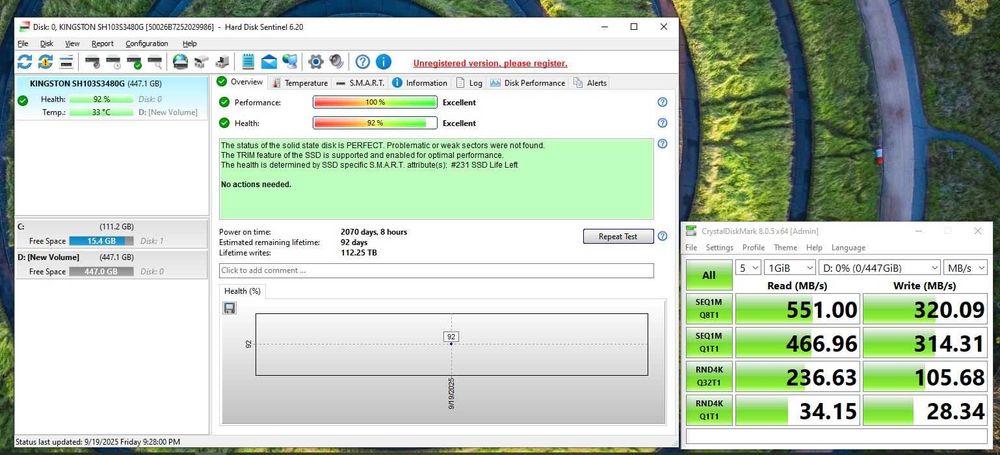Click the blue refresh arrows toolbar icon
Image resolution: width=1000 pixels, height=455 pixels.
point(24,62)
